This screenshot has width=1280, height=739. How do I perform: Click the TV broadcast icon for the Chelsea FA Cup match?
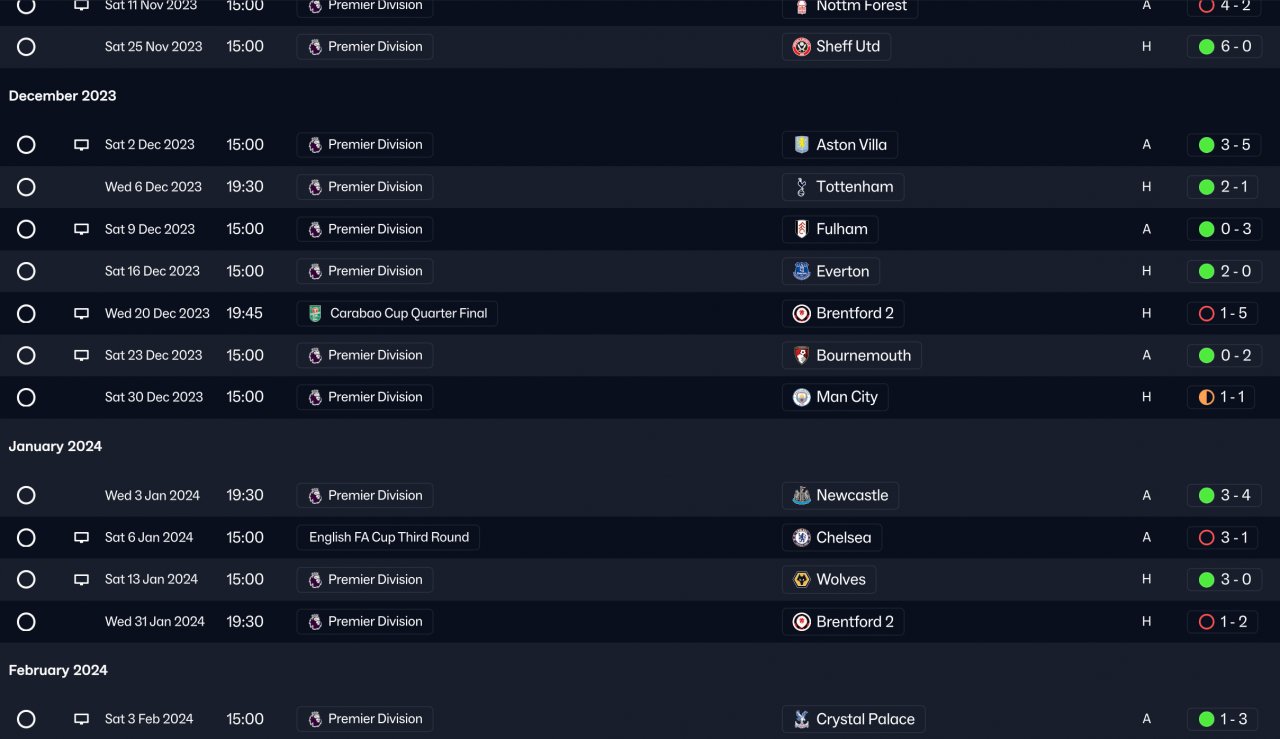[x=82, y=537]
